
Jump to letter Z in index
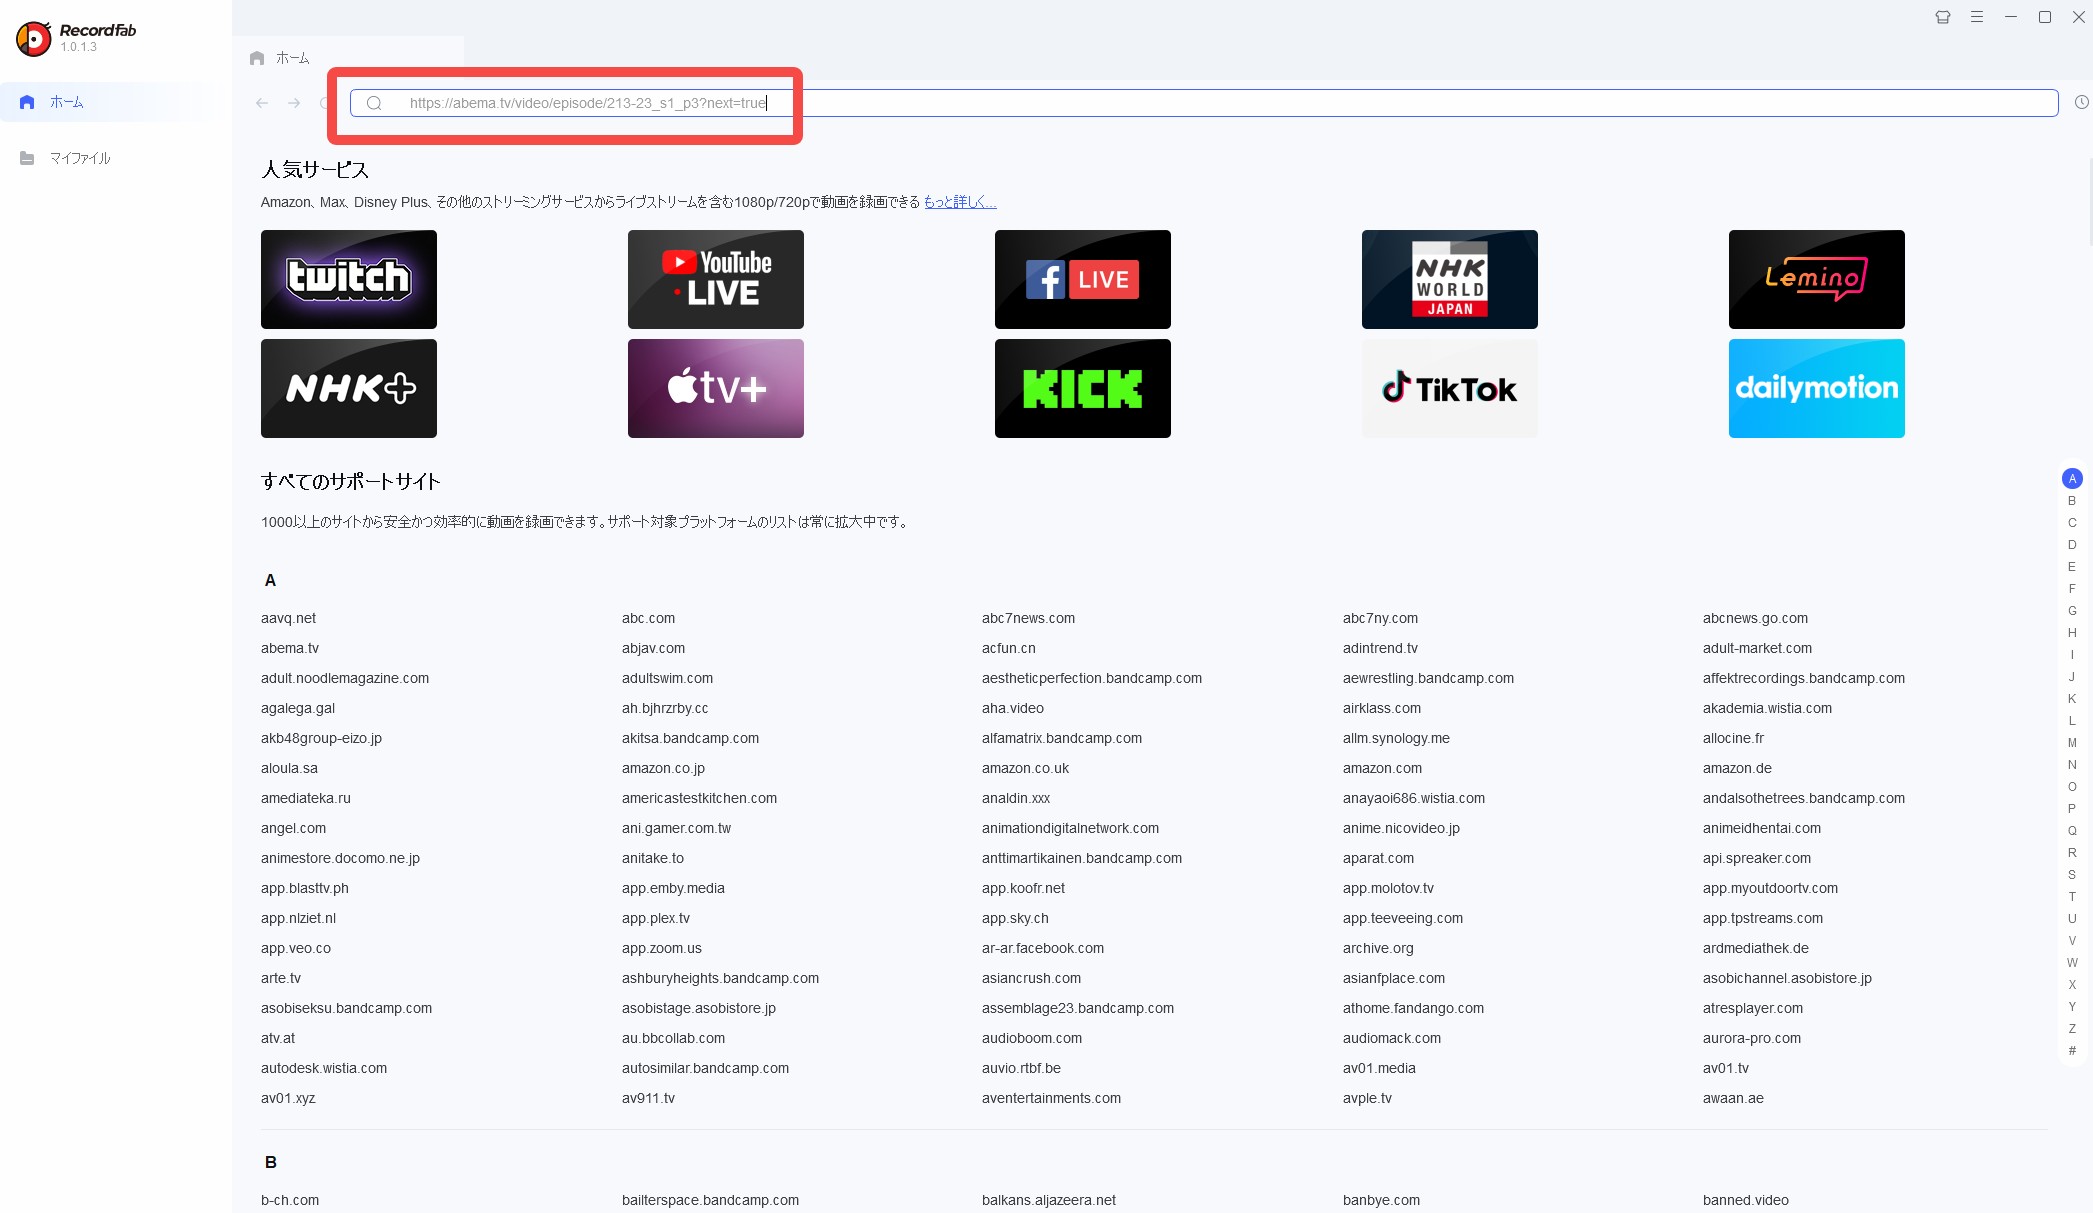point(2072,1029)
